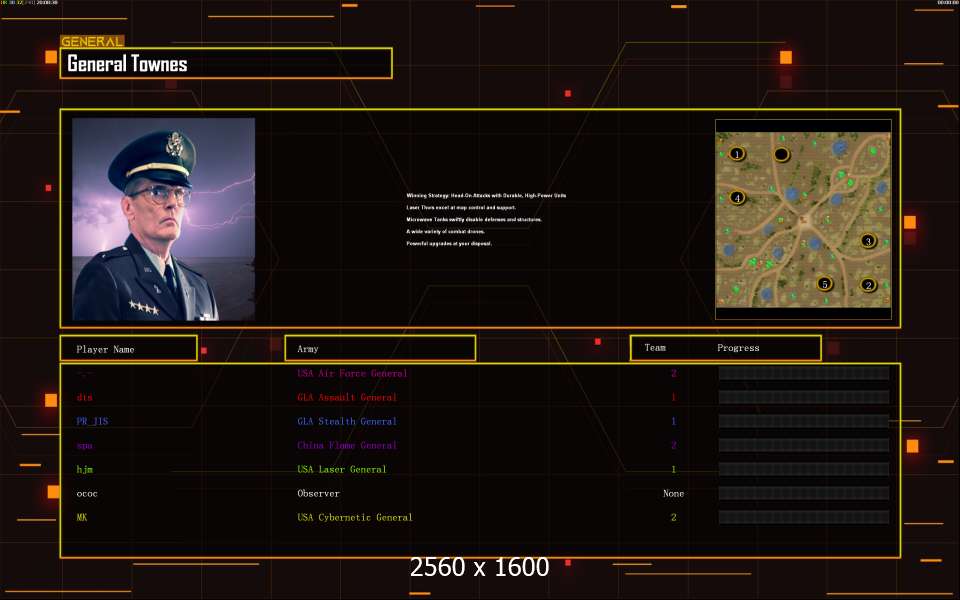
Task: Click the Microwave Tanks description line
Action: pos(474,219)
